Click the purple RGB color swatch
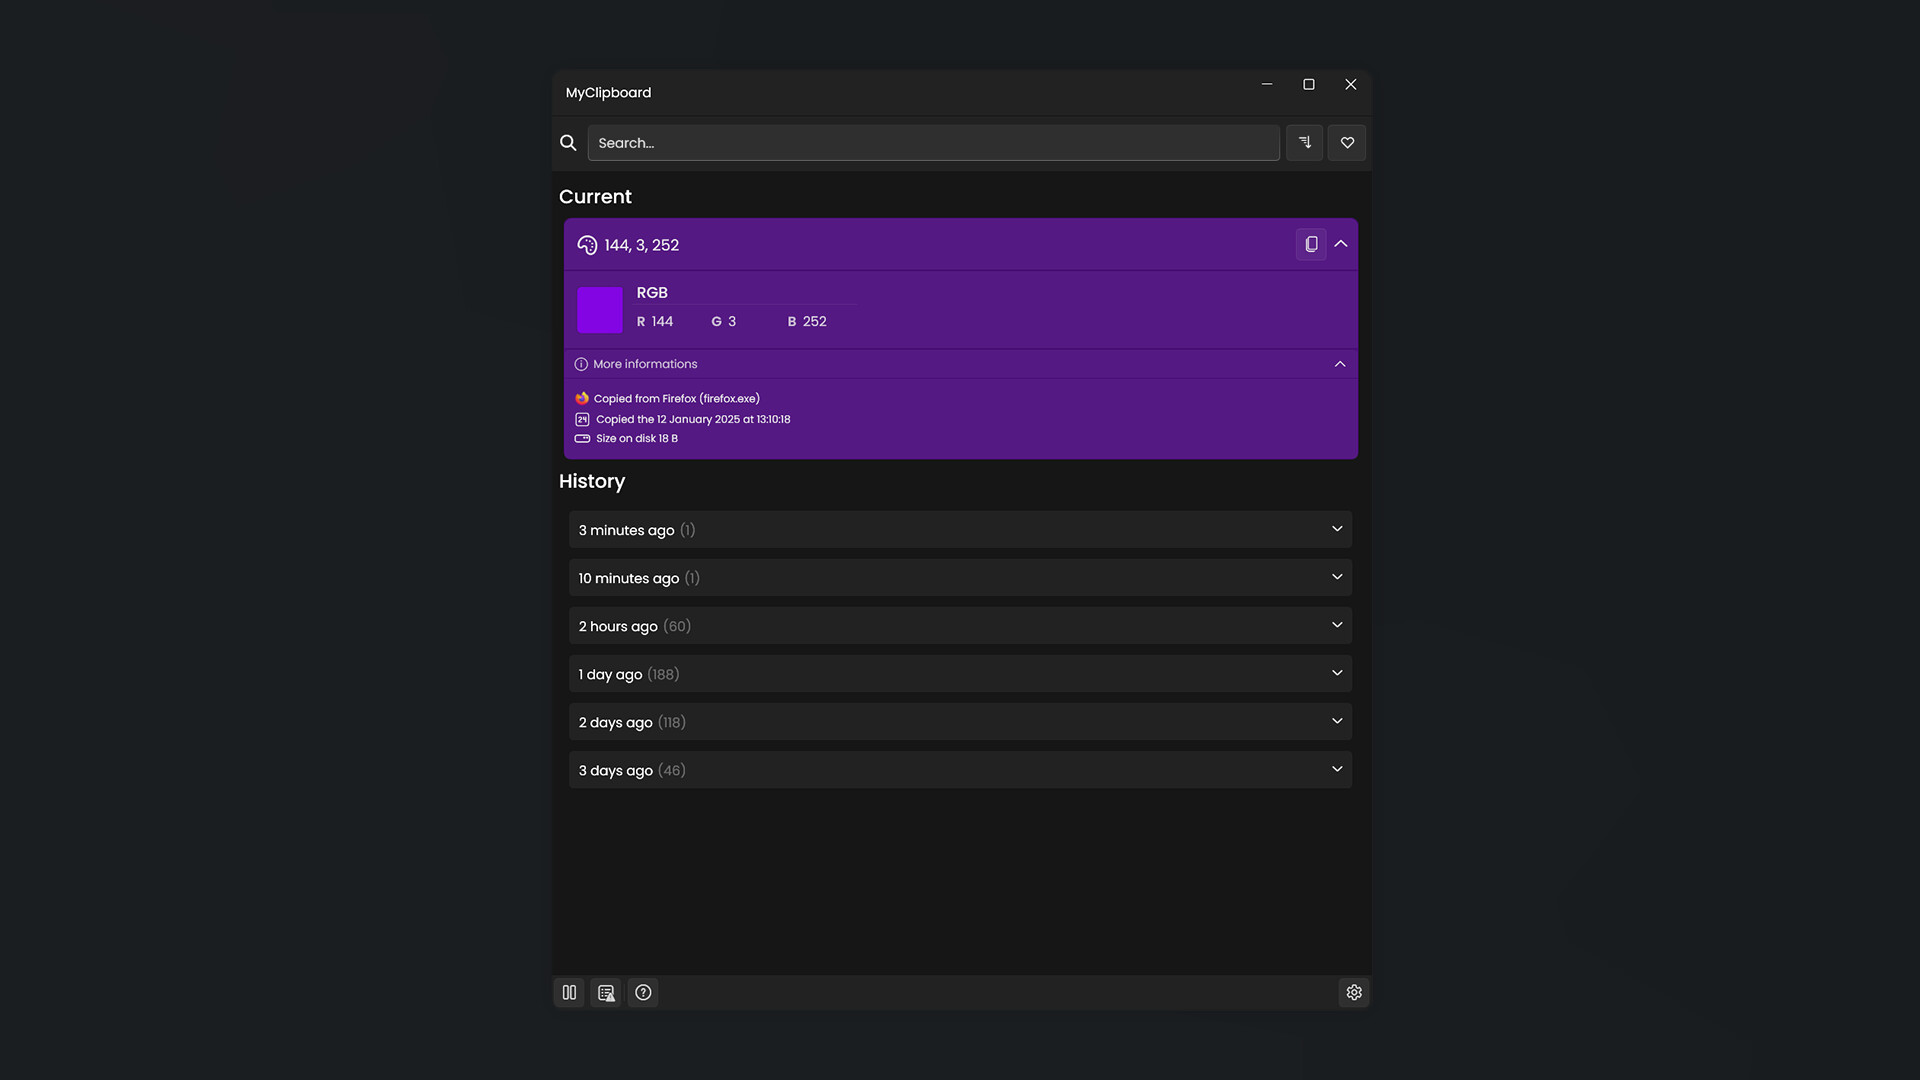 (599, 310)
